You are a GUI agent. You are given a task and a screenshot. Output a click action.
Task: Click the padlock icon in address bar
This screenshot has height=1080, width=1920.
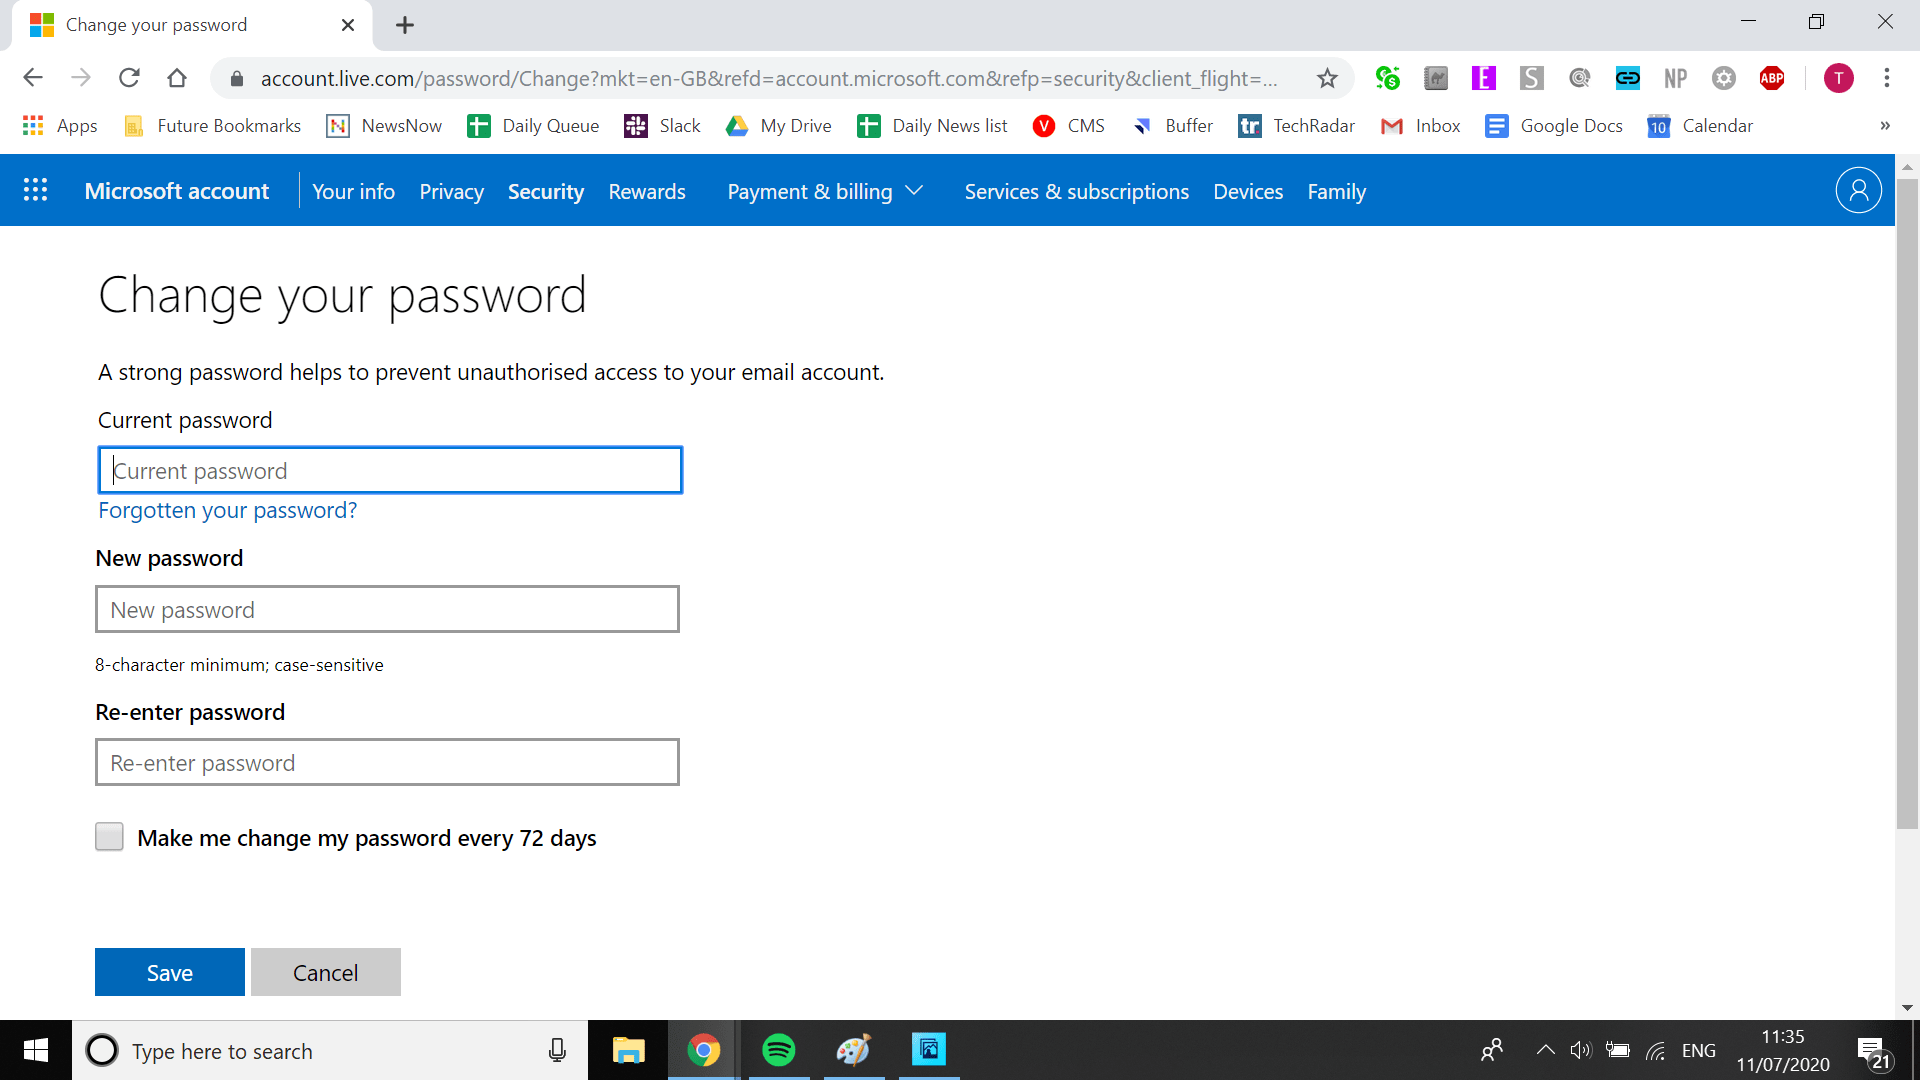point(236,78)
